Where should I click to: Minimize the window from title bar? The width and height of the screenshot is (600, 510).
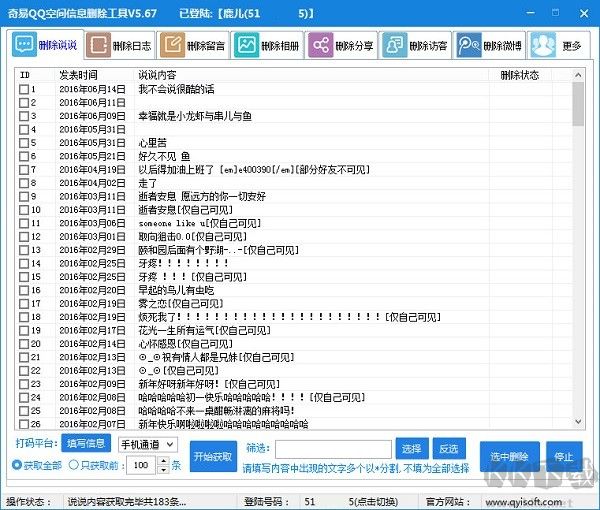point(530,13)
